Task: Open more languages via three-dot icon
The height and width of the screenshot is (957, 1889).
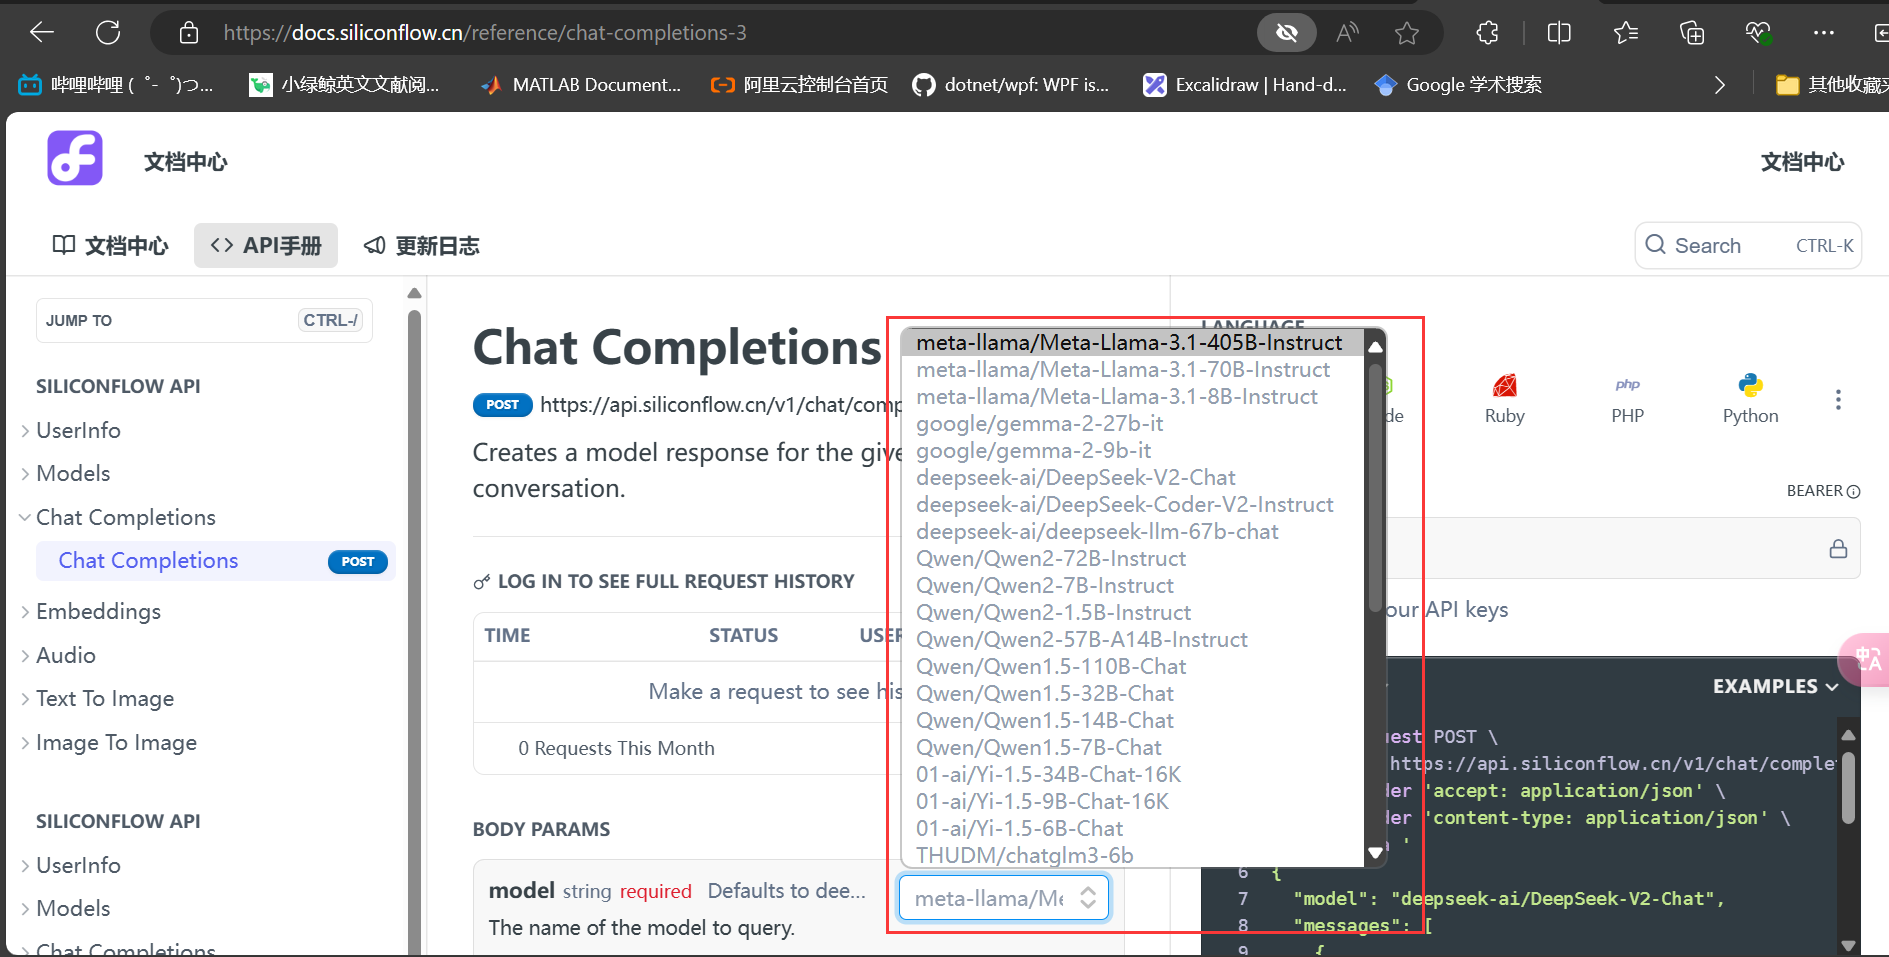Action: point(1838,400)
